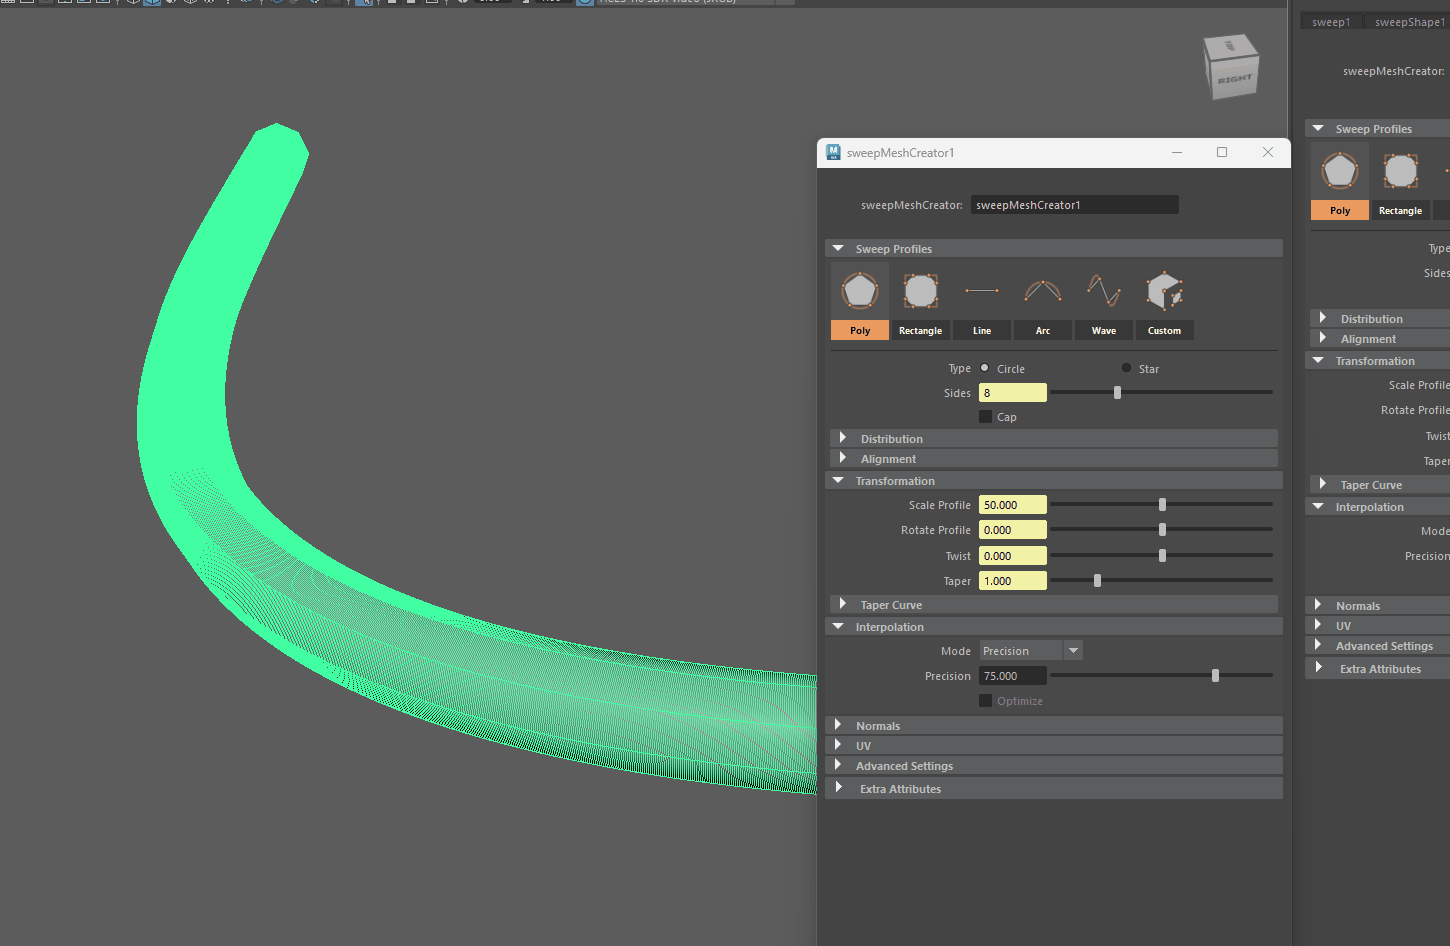Switch to the sweepShape1 tab

click(1408, 22)
